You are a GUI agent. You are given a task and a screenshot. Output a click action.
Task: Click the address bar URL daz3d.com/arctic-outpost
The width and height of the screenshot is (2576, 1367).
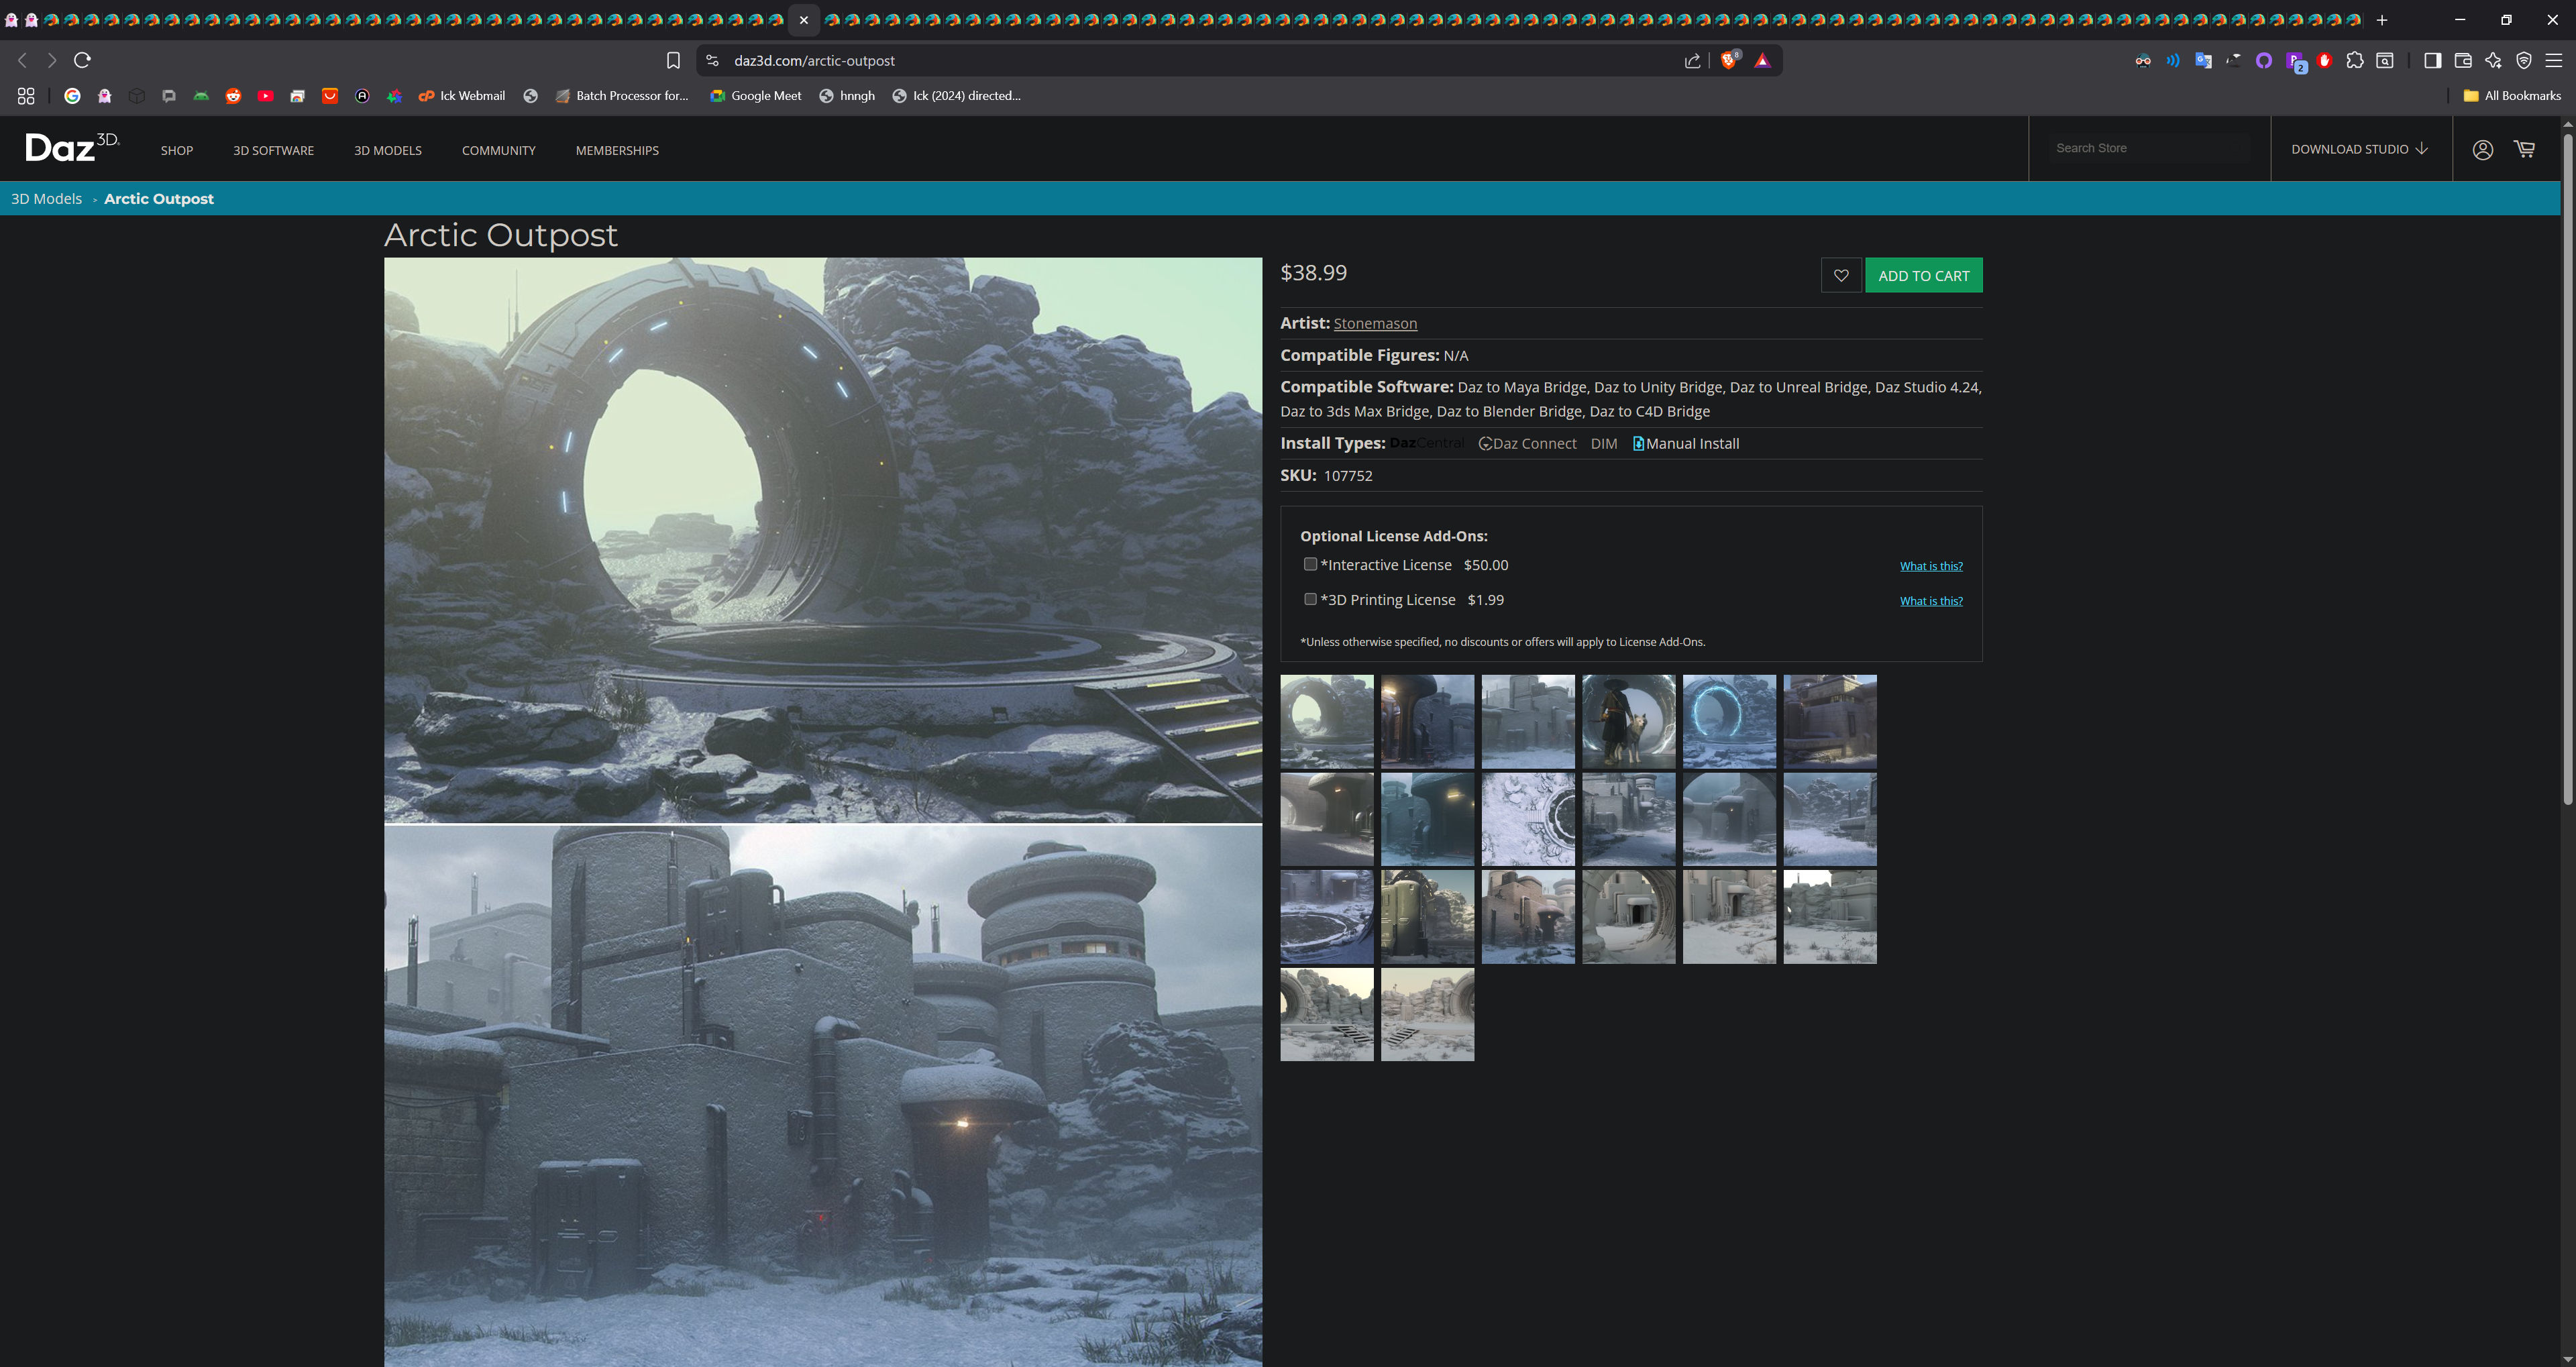(x=814, y=61)
